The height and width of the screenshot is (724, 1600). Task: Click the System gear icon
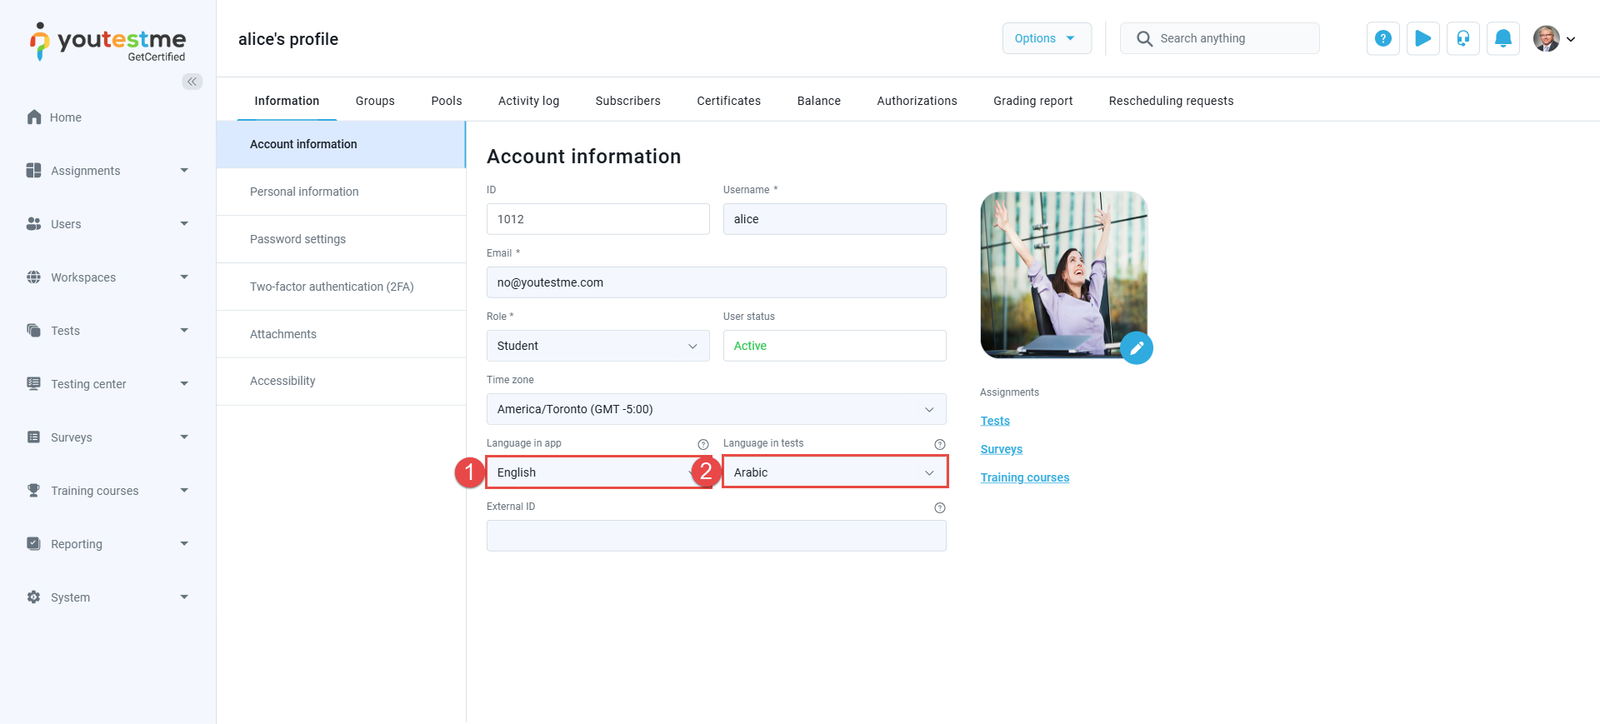coord(34,597)
